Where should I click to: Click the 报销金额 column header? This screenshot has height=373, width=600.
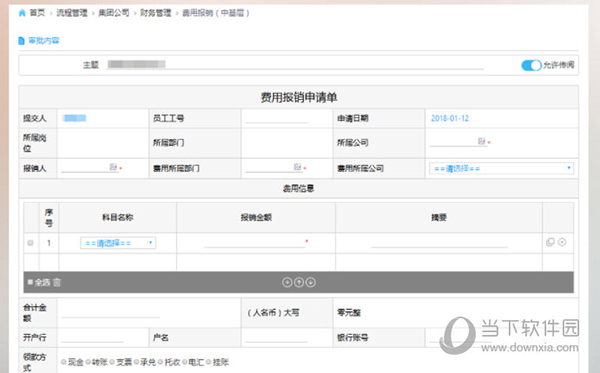[x=256, y=217]
